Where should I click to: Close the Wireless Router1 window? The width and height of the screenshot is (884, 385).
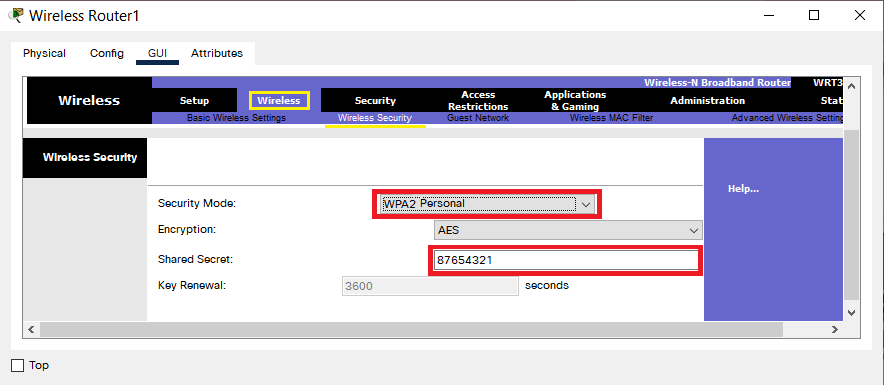tap(860, 15)
